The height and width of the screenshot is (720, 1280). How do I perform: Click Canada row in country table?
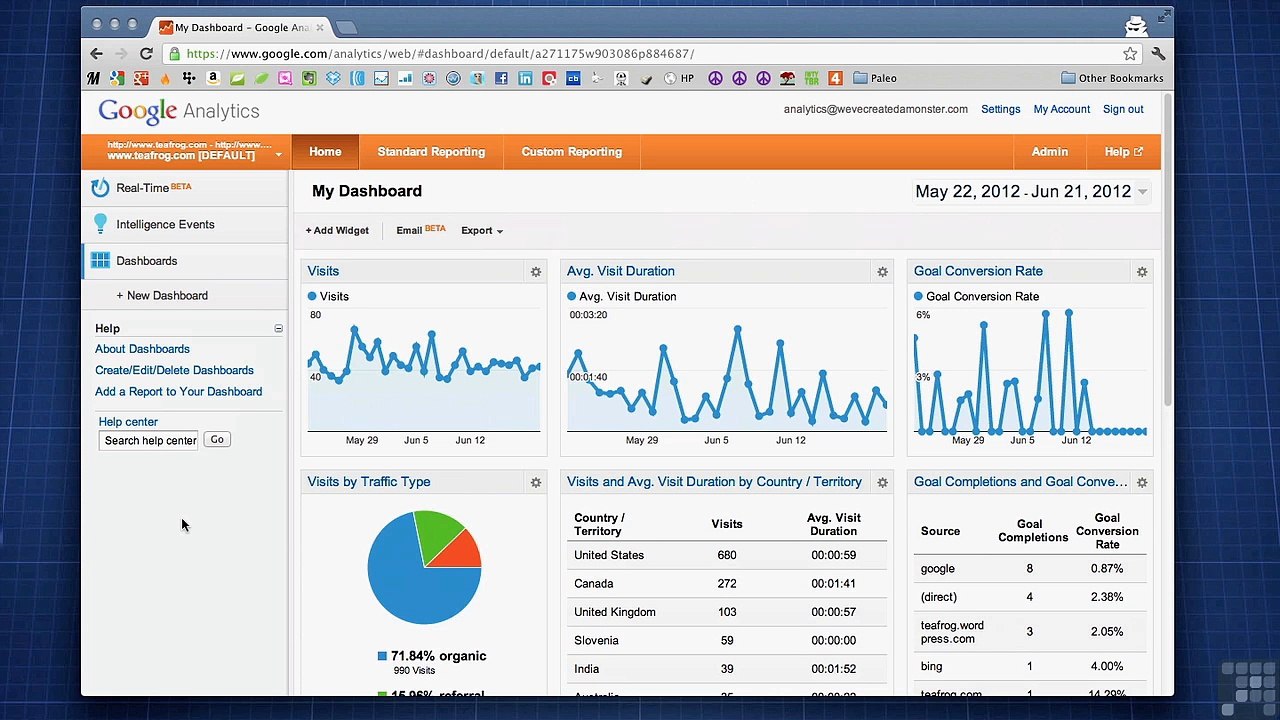coord(727,584)
